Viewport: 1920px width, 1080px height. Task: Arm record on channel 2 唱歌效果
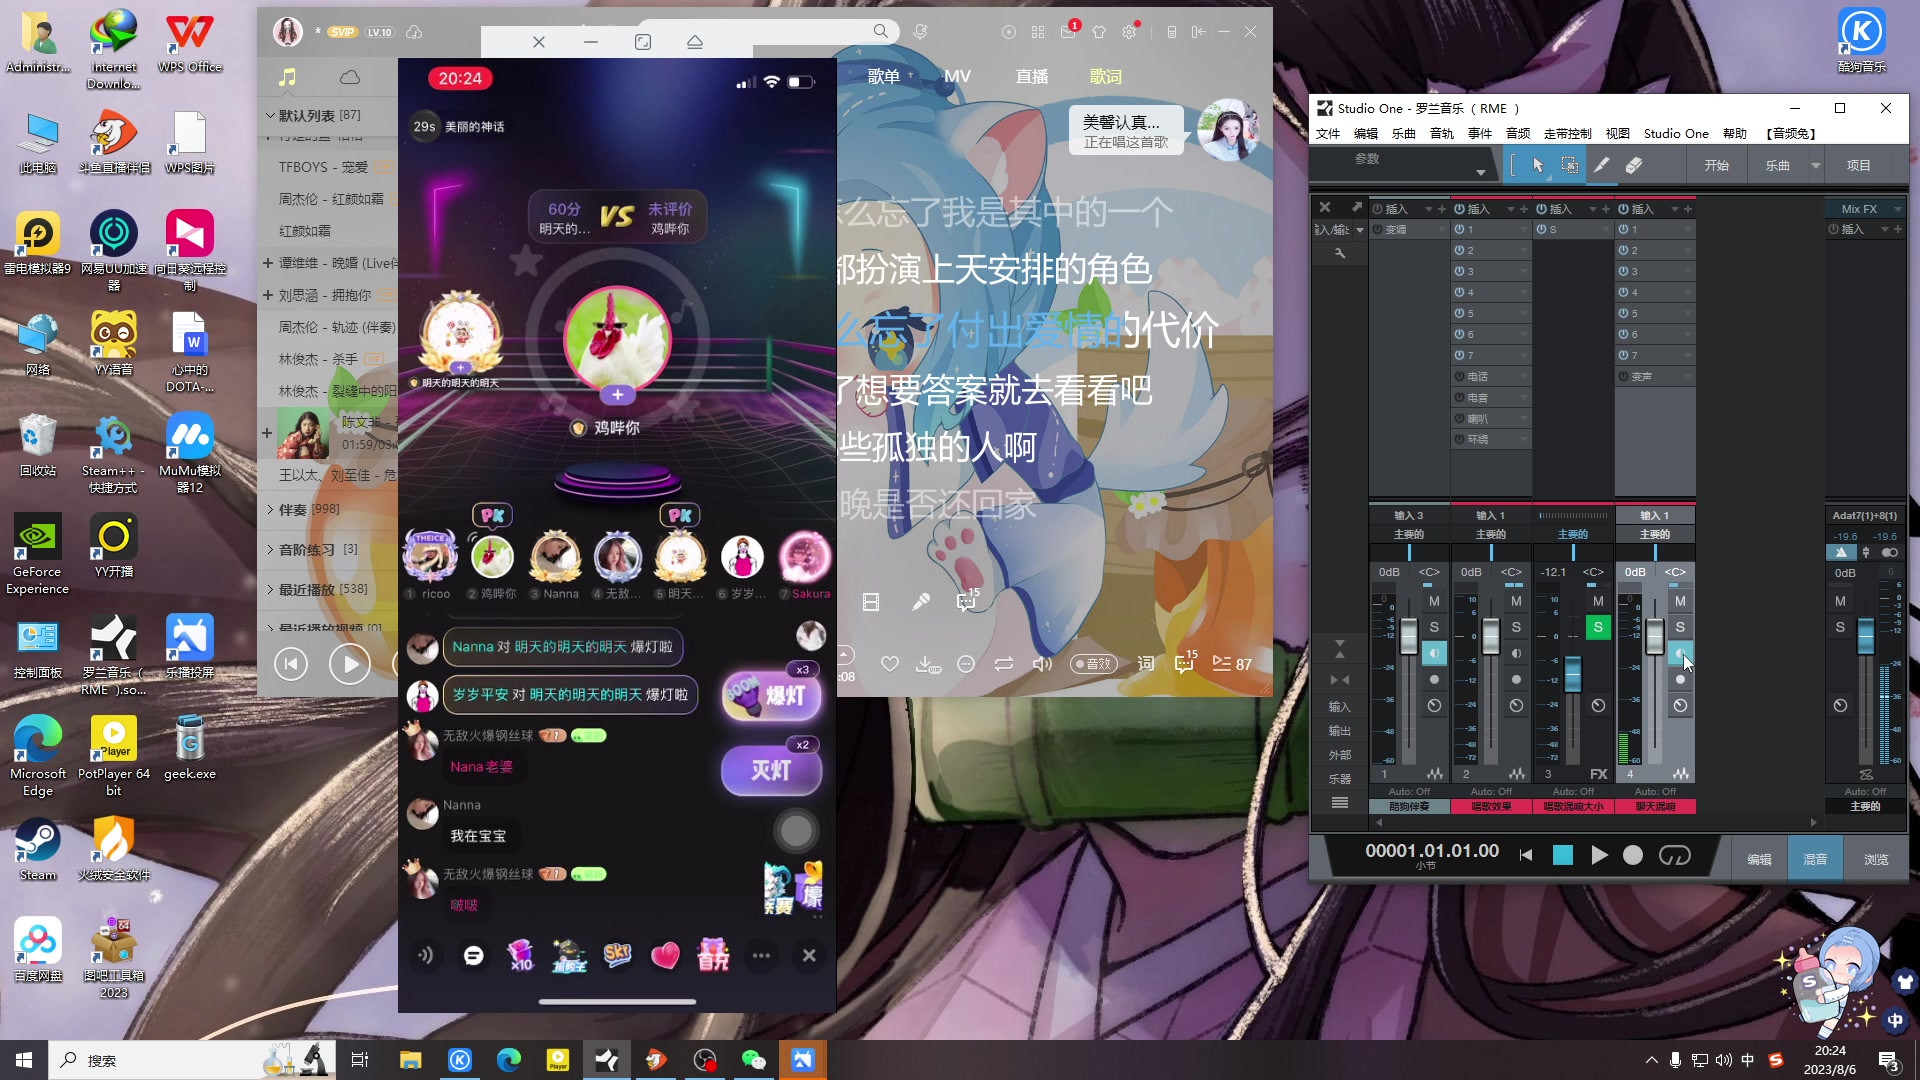pos(1516,679)
